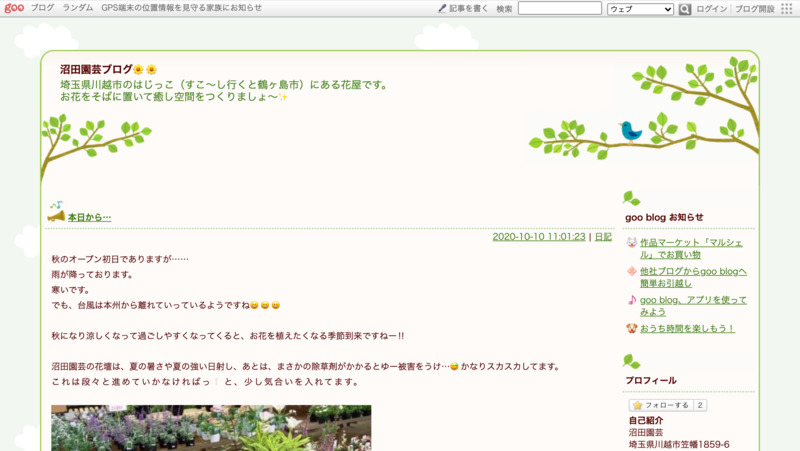Open goo blog、アプリを使ってみよう link
This screenshot has width=800, height=451.
point(693,306)
